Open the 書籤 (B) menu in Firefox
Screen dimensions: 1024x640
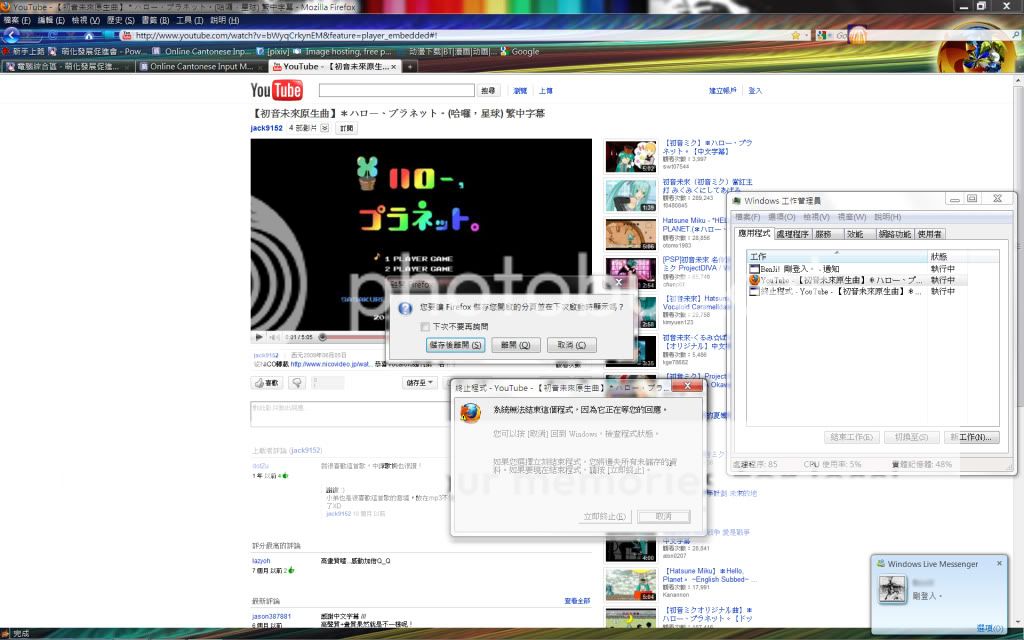(x=154, y=20)
